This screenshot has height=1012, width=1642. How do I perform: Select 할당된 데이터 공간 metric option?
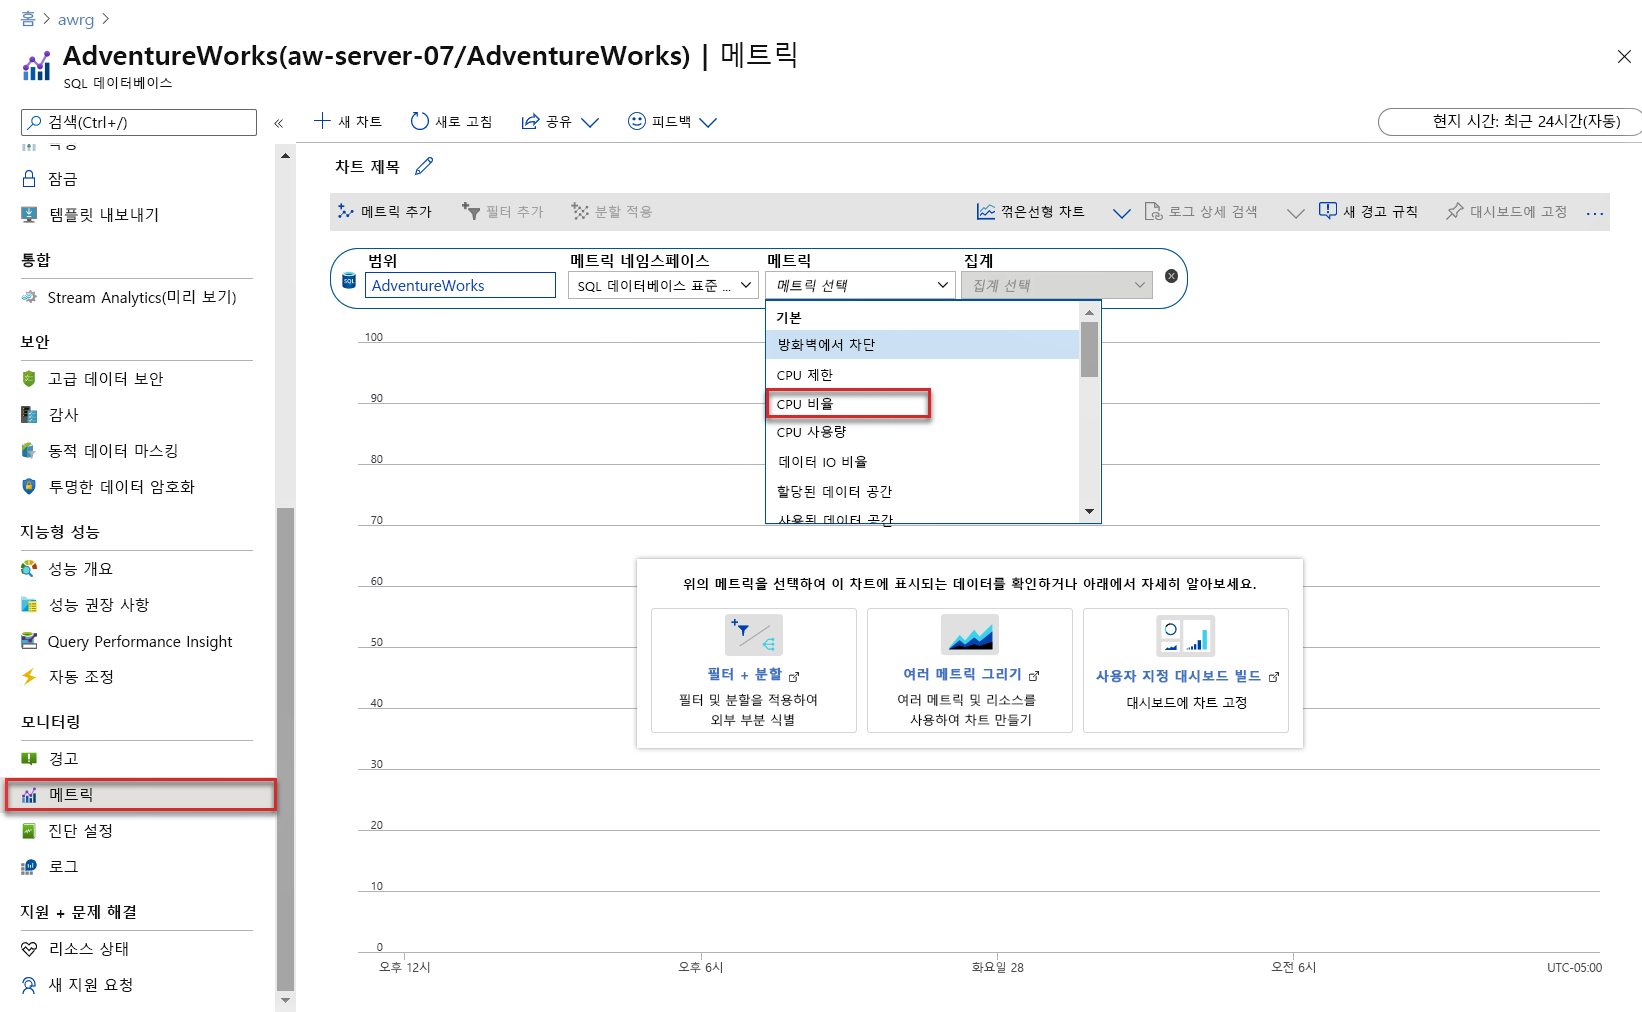coord(923,491)
